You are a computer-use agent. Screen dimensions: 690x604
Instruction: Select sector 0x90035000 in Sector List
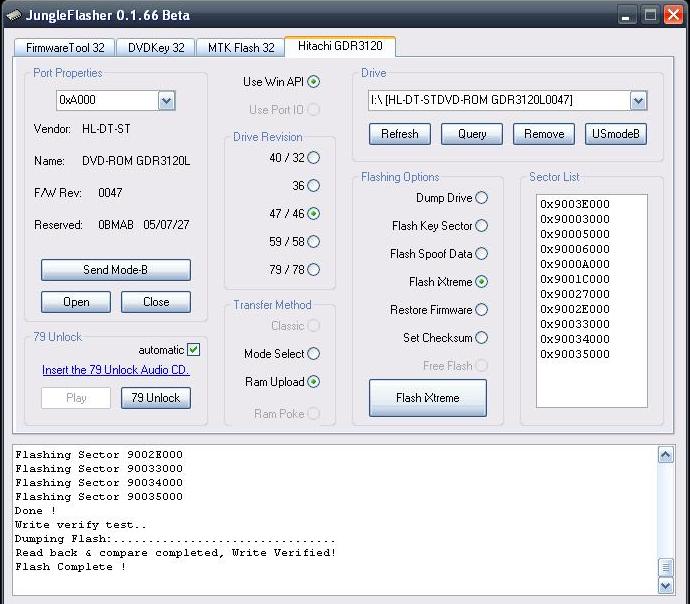point(575,354)
